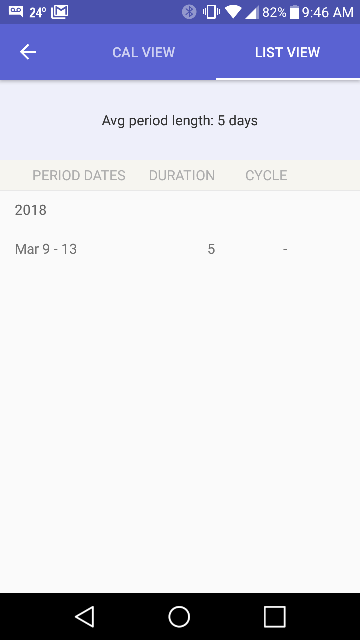Screen dimensions: 360x640
Task: Switch to the CAL VIEW tab
Action: (144, 52)
